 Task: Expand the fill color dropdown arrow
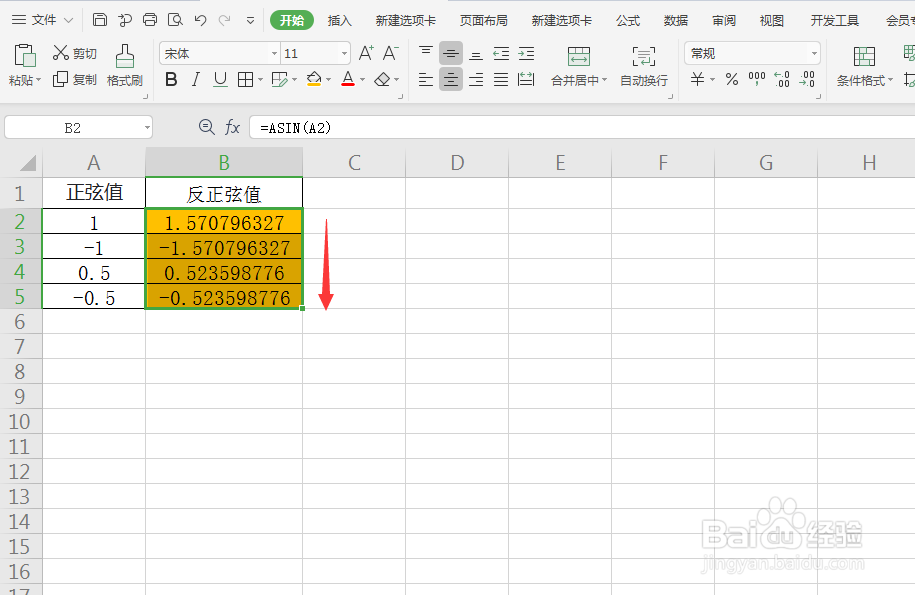coord(329,79)
